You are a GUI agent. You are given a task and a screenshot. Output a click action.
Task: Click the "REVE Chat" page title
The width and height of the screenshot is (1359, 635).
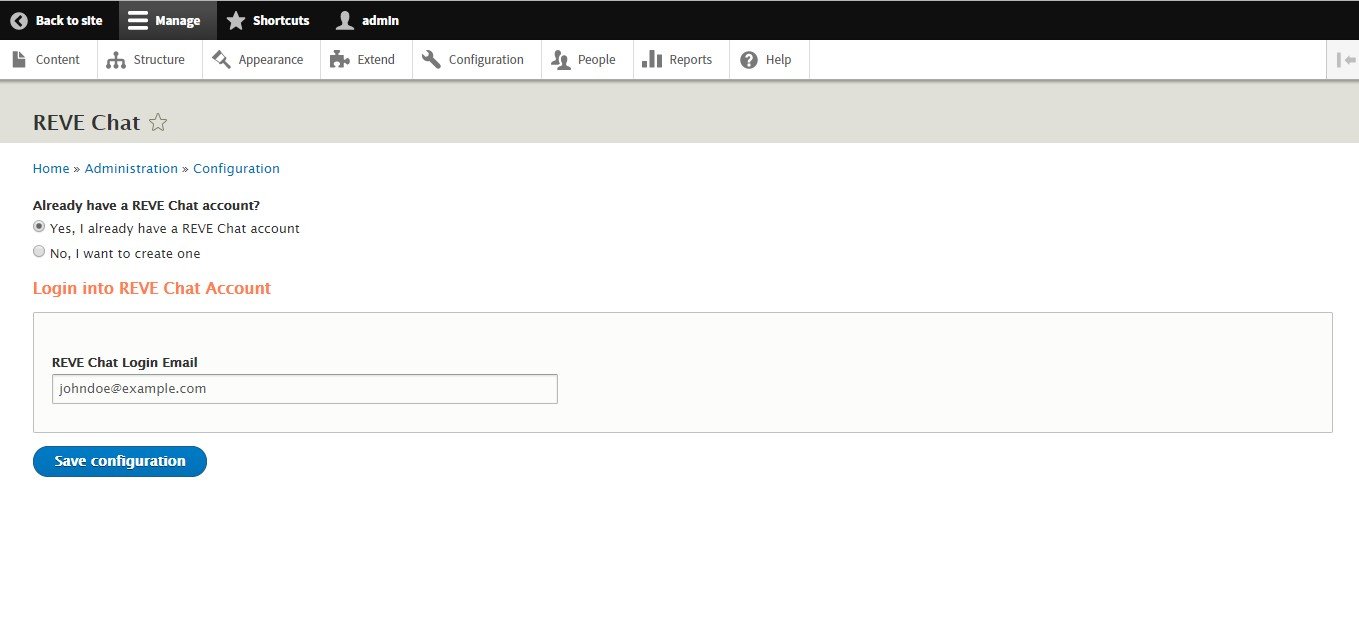[x=87, y=122]
